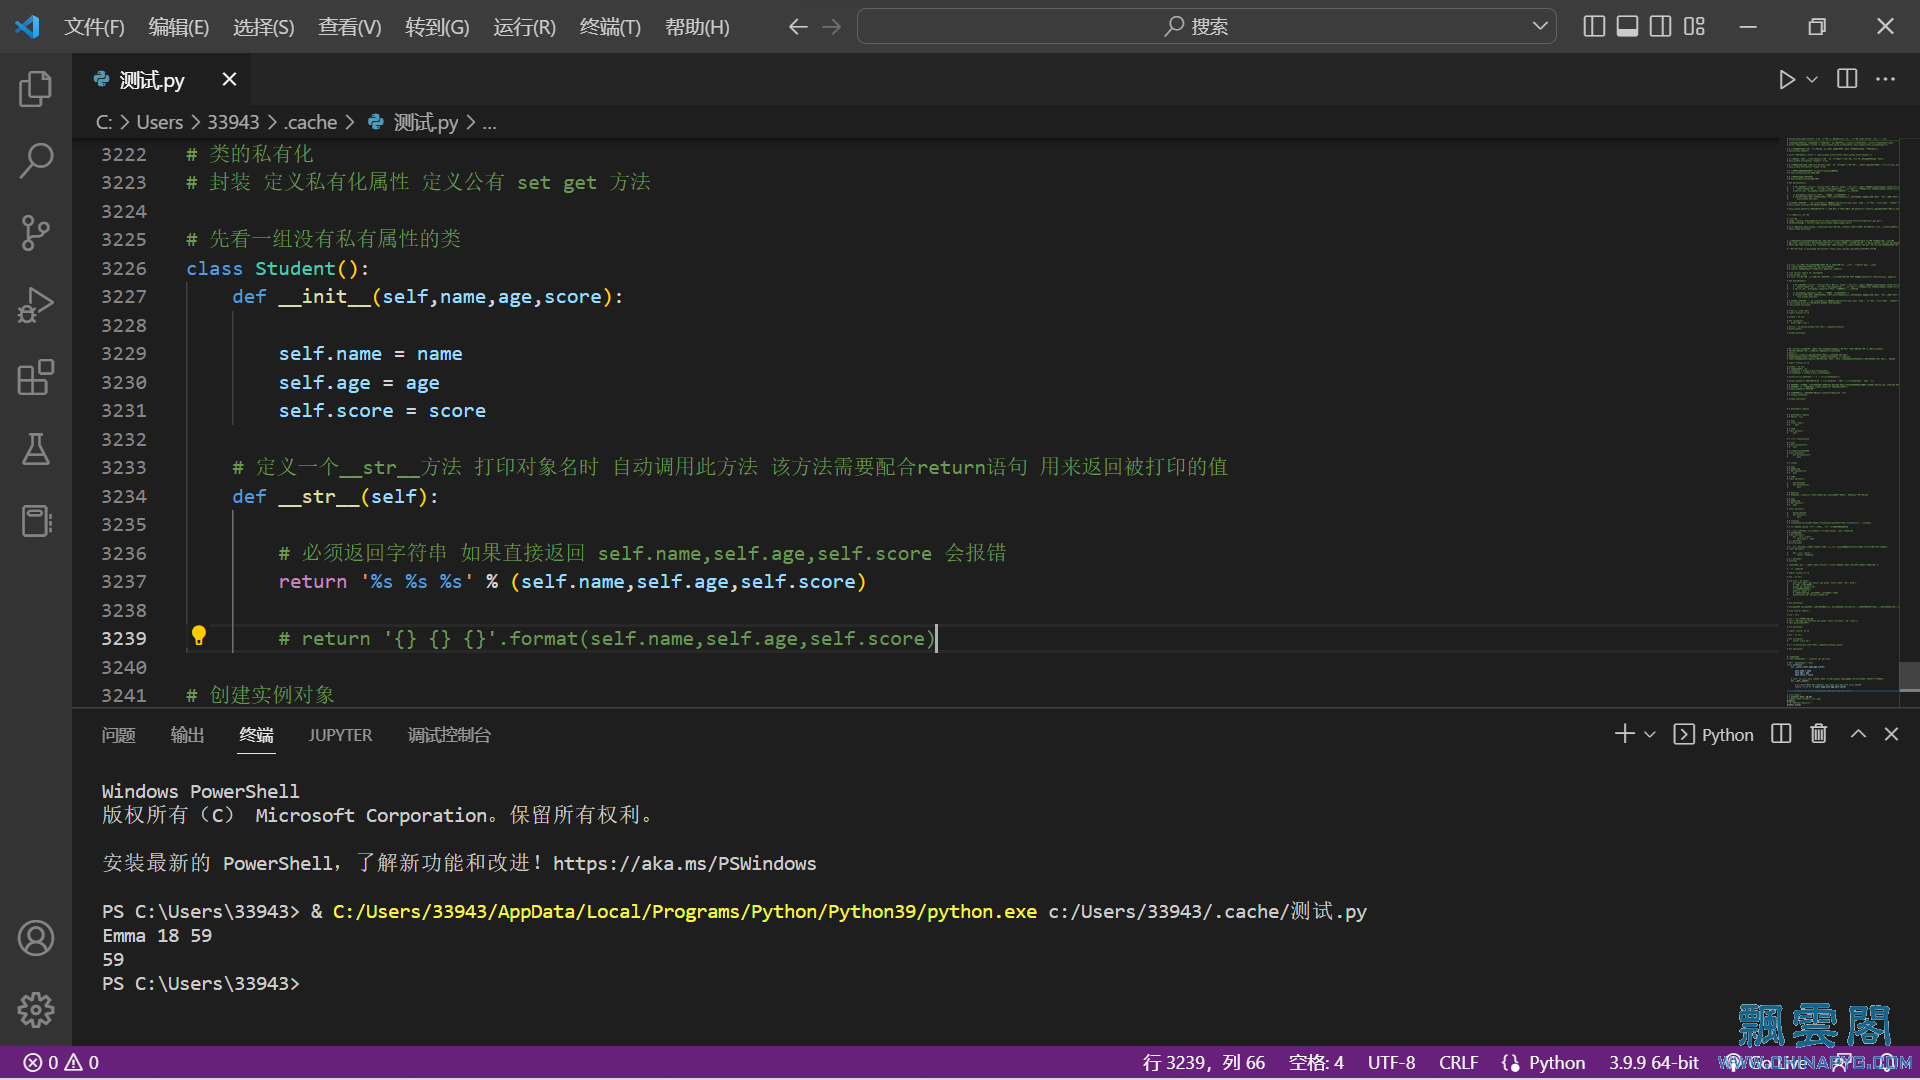Image resolution: width=1920 pixels, height=1080 pixels.
Task: Show code actions via lightbulb icon
Action: [x=199, y=636]
